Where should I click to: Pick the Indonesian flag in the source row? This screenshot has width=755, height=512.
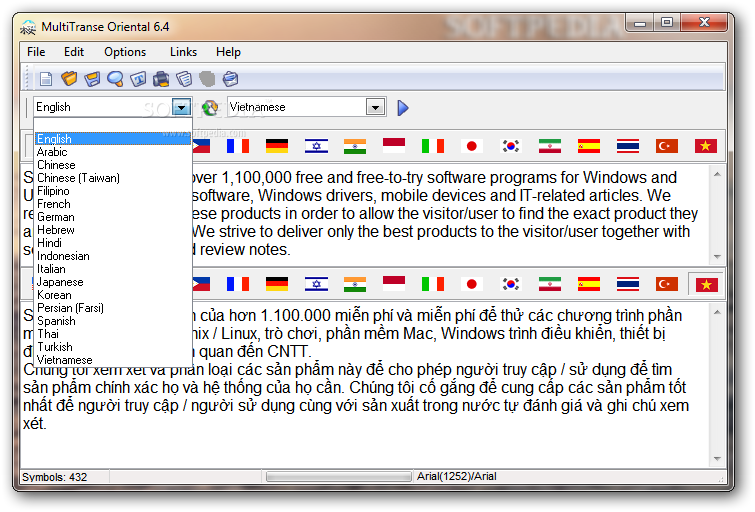coord(394,145)
